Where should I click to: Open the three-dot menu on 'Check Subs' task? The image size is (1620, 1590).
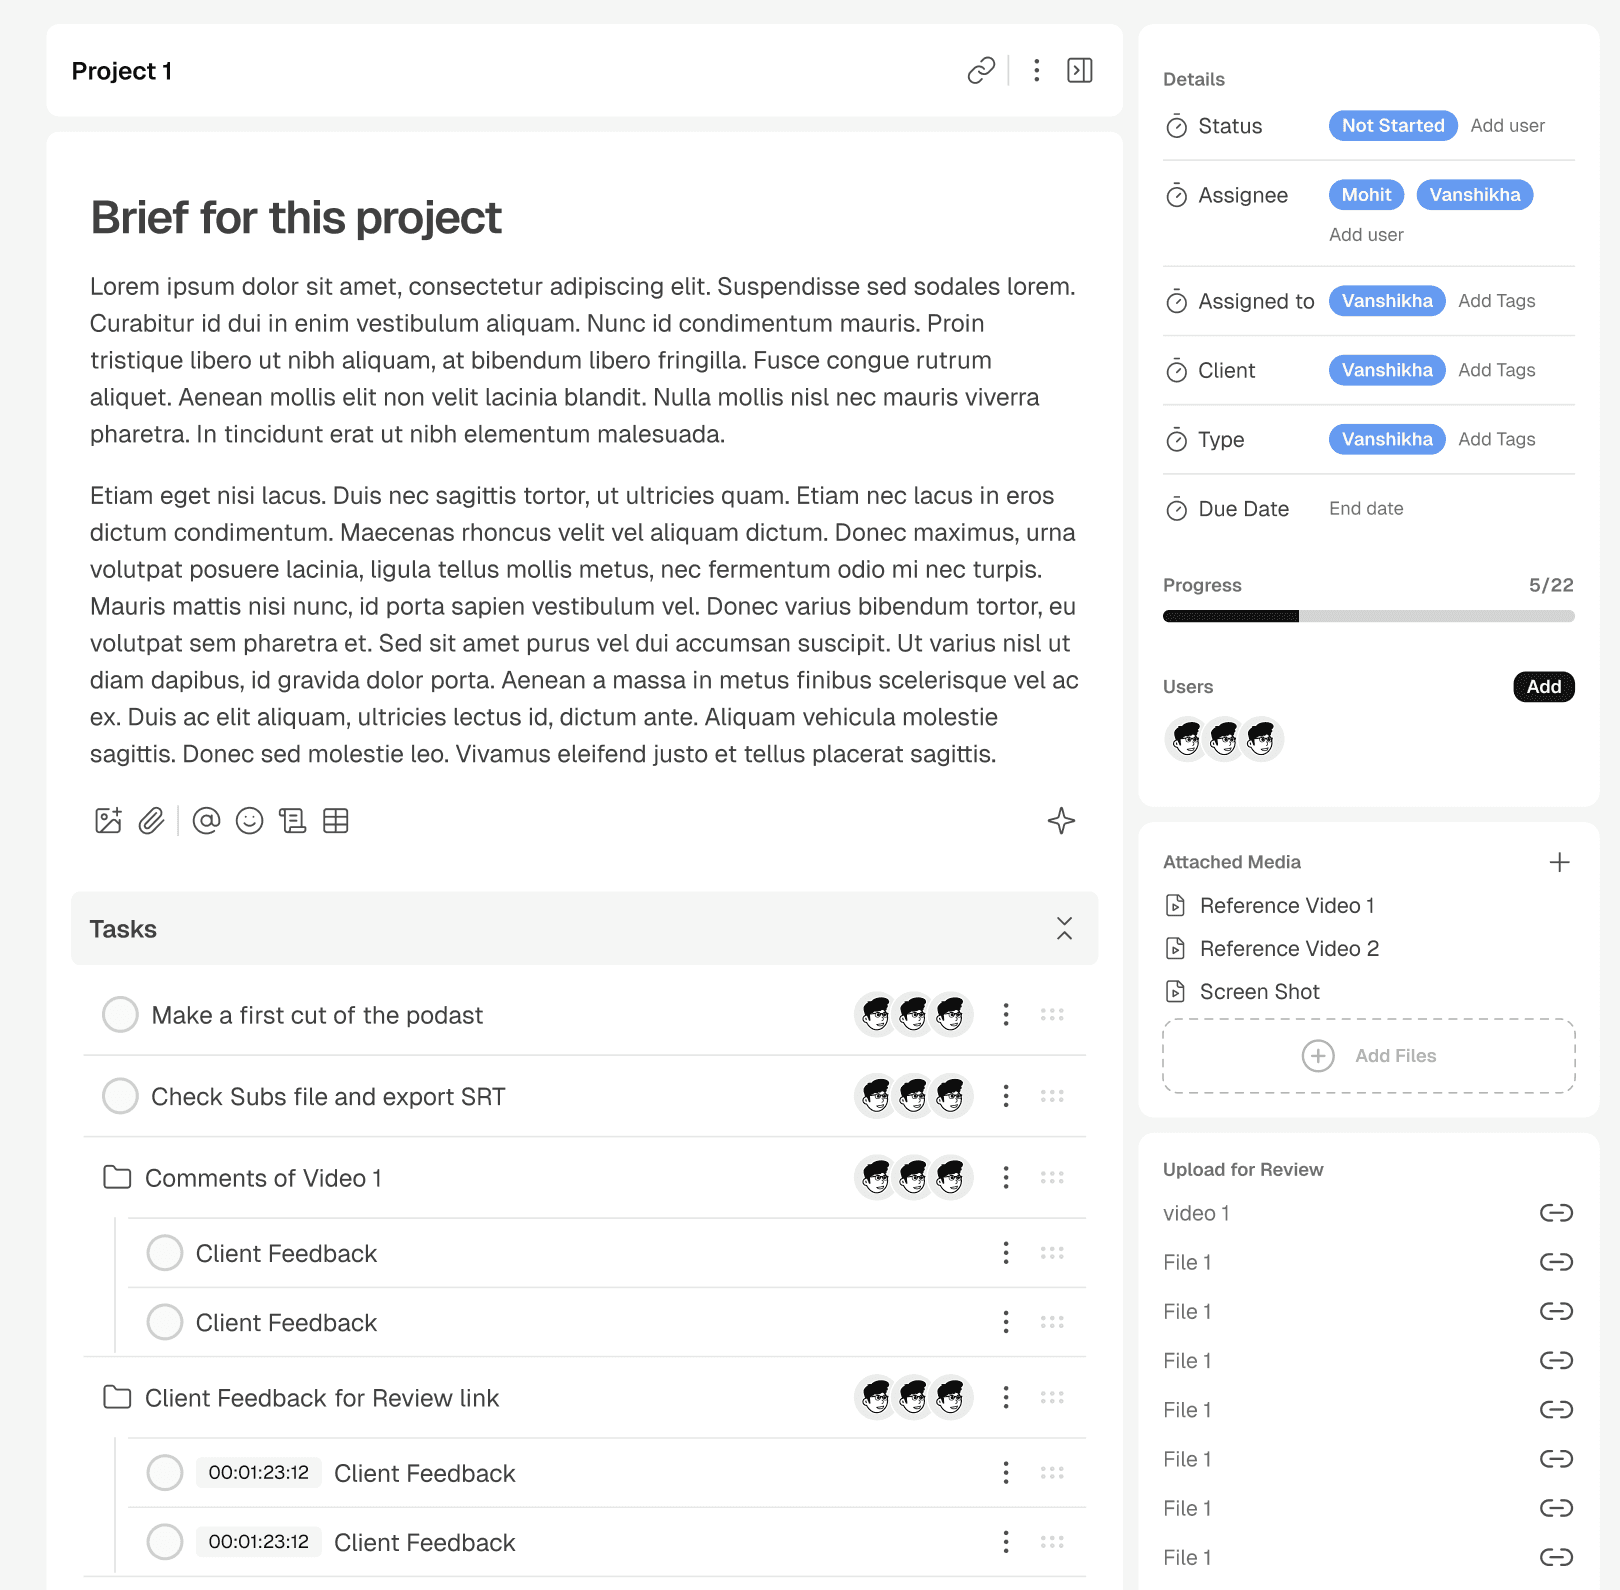[x=1005, y=1096]
